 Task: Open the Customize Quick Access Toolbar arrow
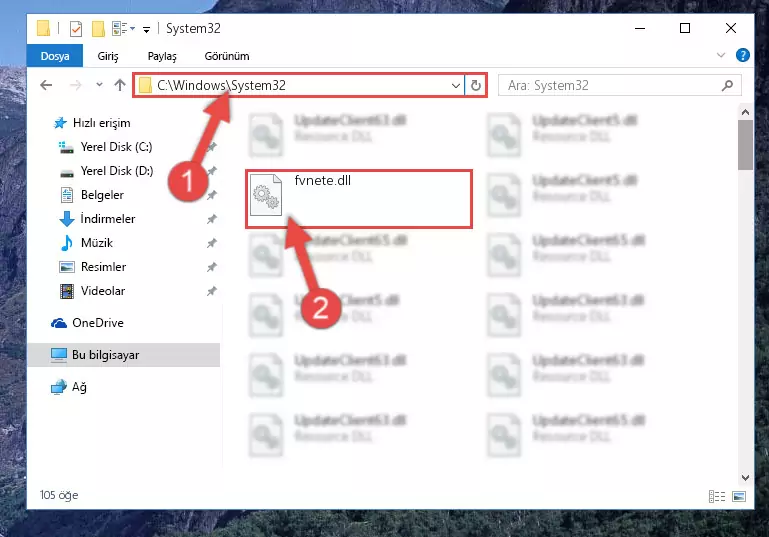(146, 29)
